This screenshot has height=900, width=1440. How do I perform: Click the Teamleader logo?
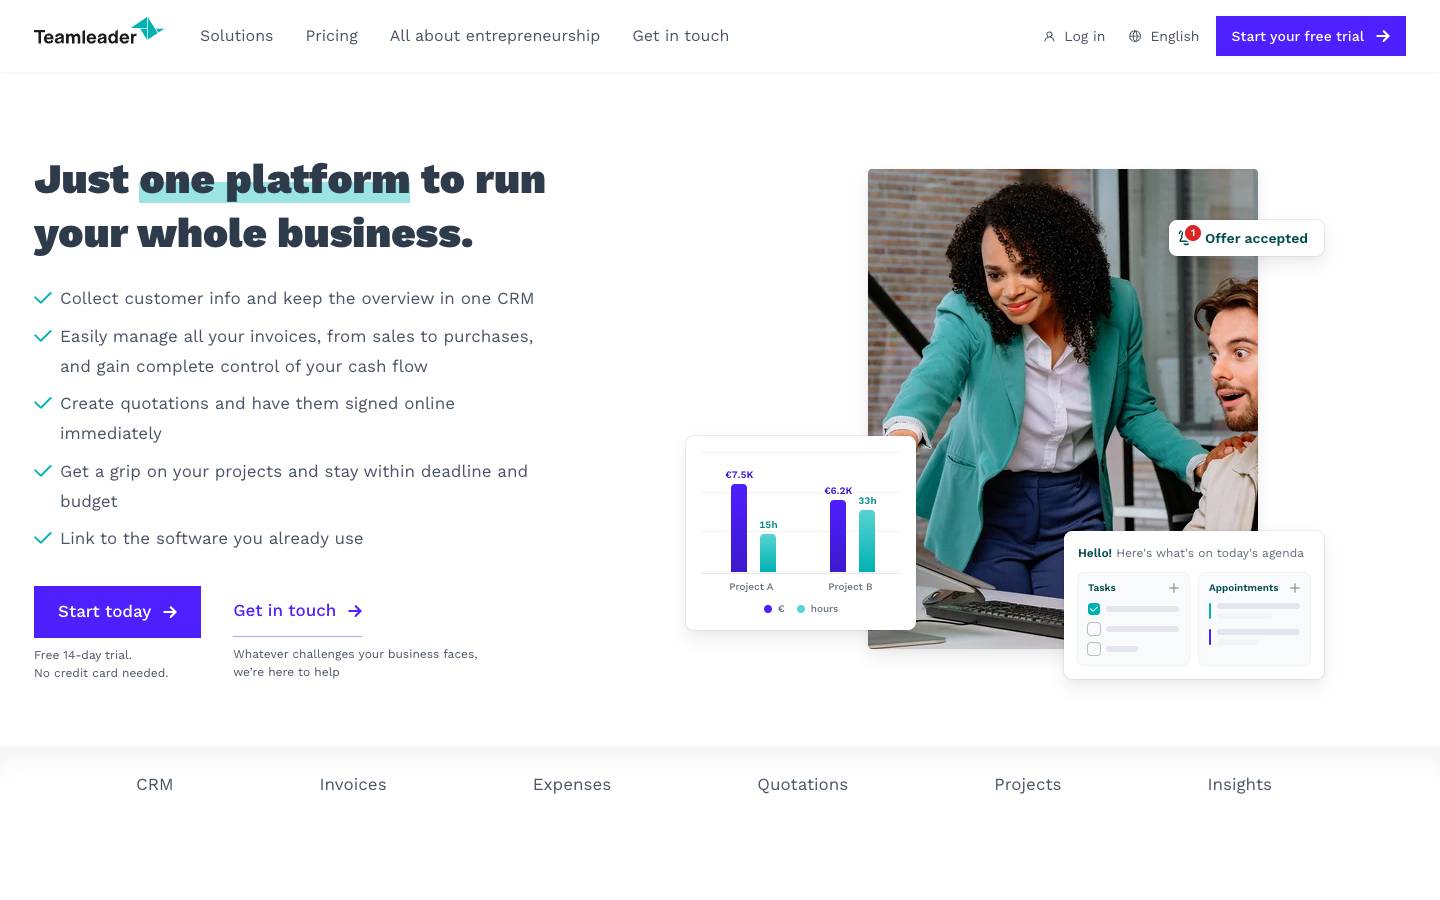pos(98,32)
